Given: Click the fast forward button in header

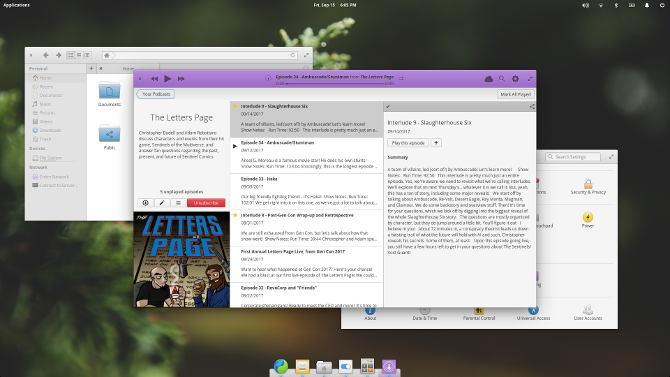Looking at the screenshot, I should pyautogui.click(x=181, y=79).
